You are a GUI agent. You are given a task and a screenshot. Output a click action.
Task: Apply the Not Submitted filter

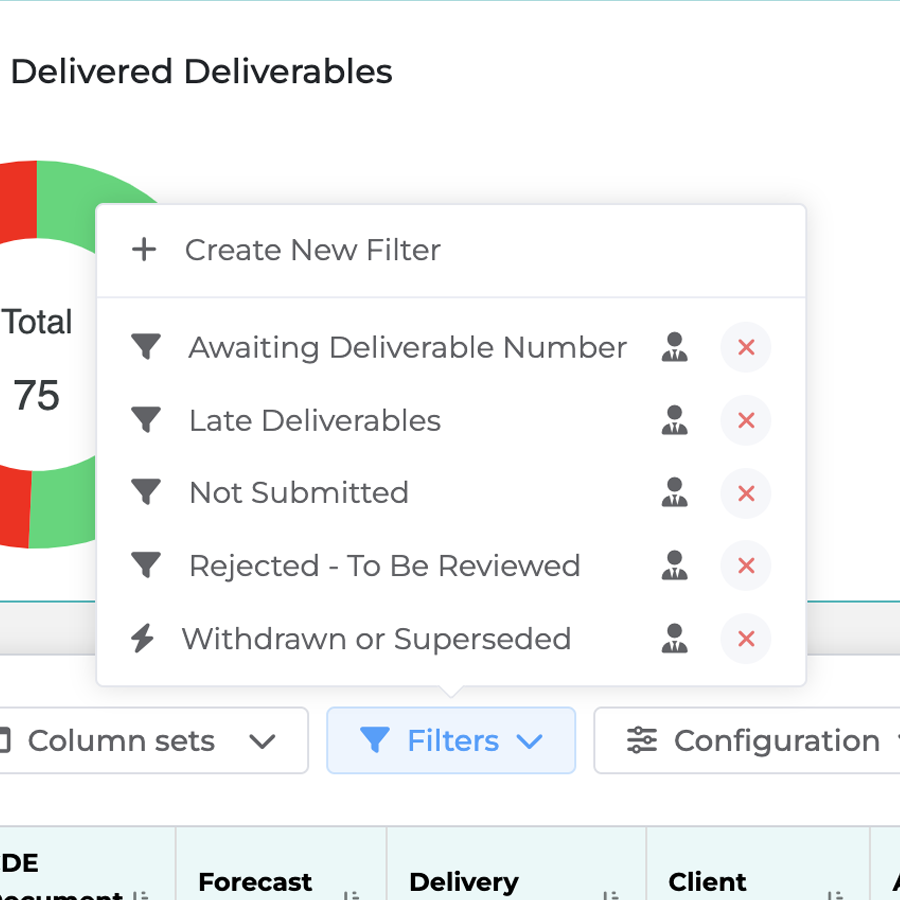pos(298,493)
